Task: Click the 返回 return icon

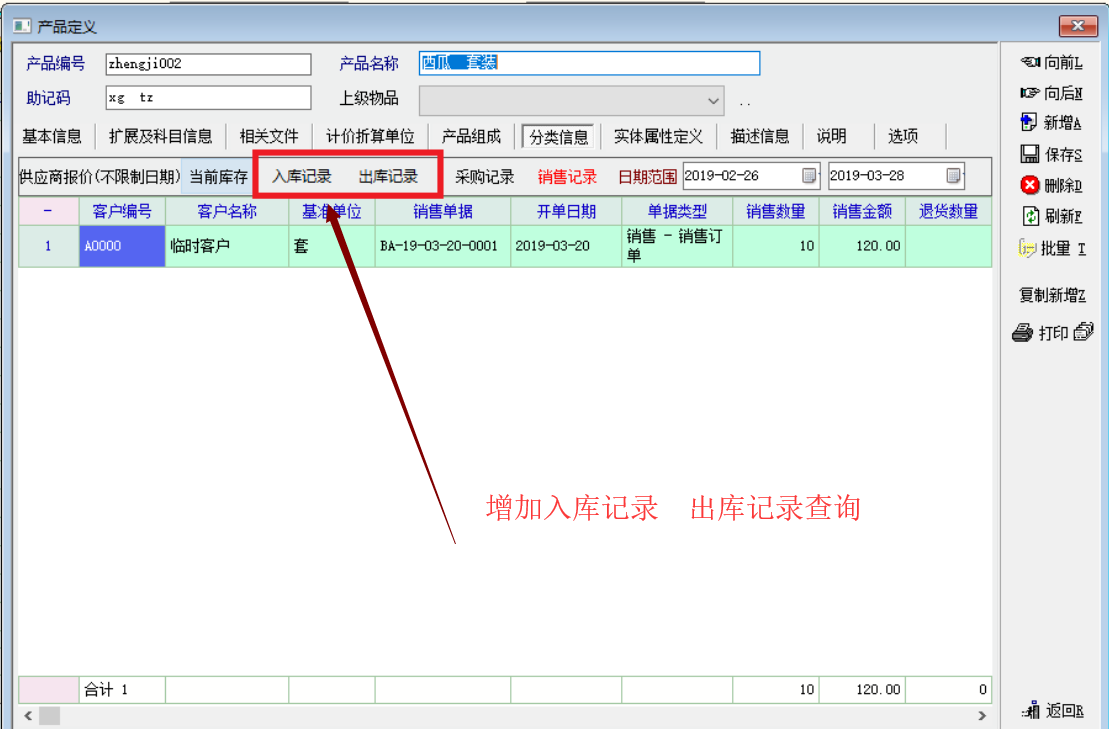Action: coord(1030,711)
